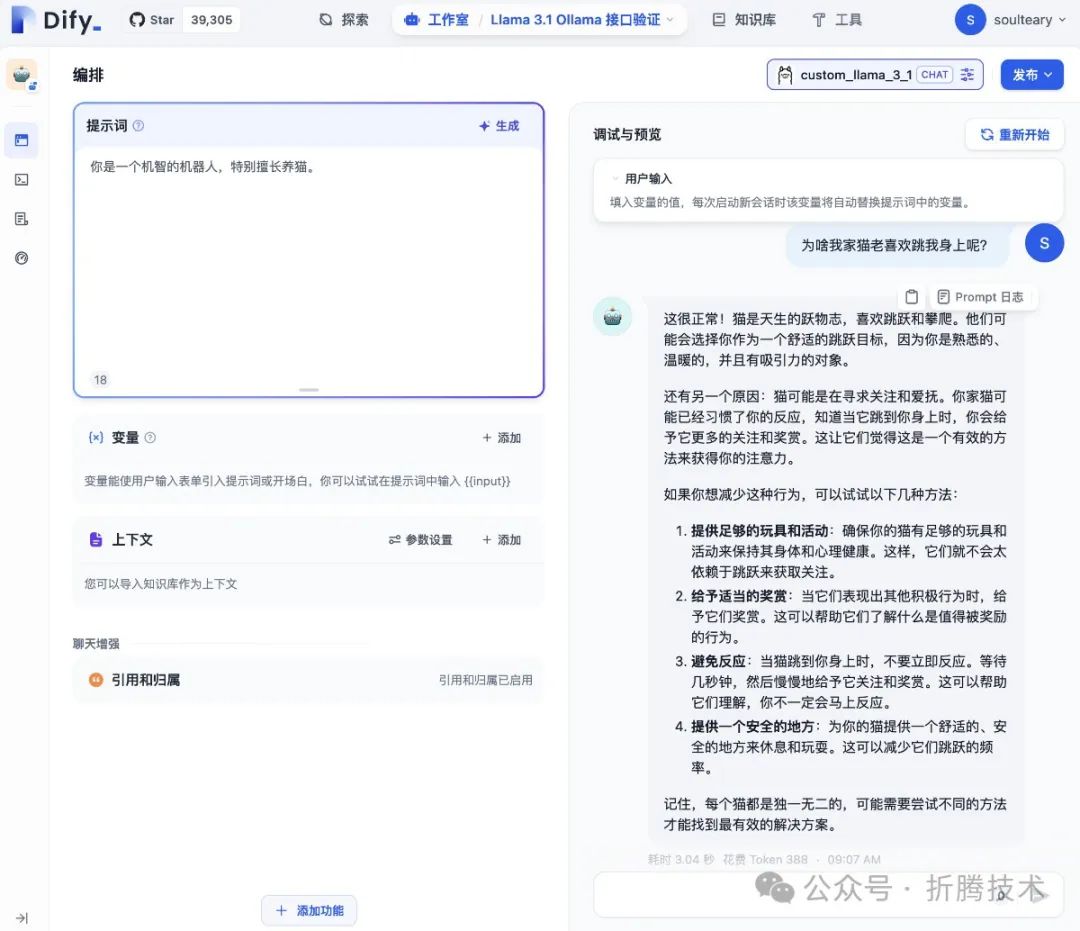Click the soulteary avatar in header

click(970, 20)
